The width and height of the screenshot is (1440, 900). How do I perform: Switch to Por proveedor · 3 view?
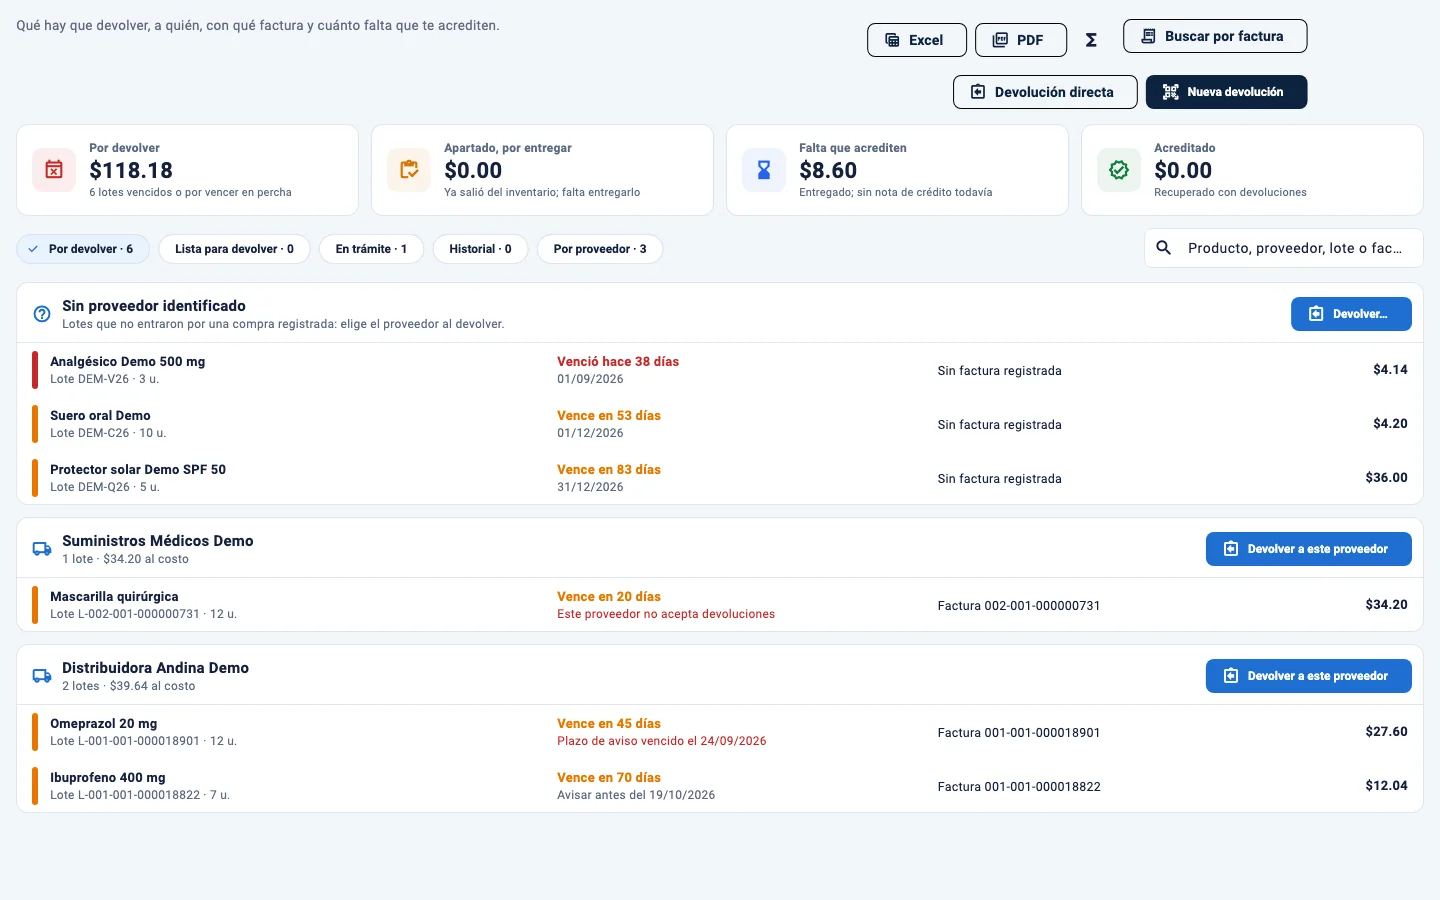tap(600, 249)
